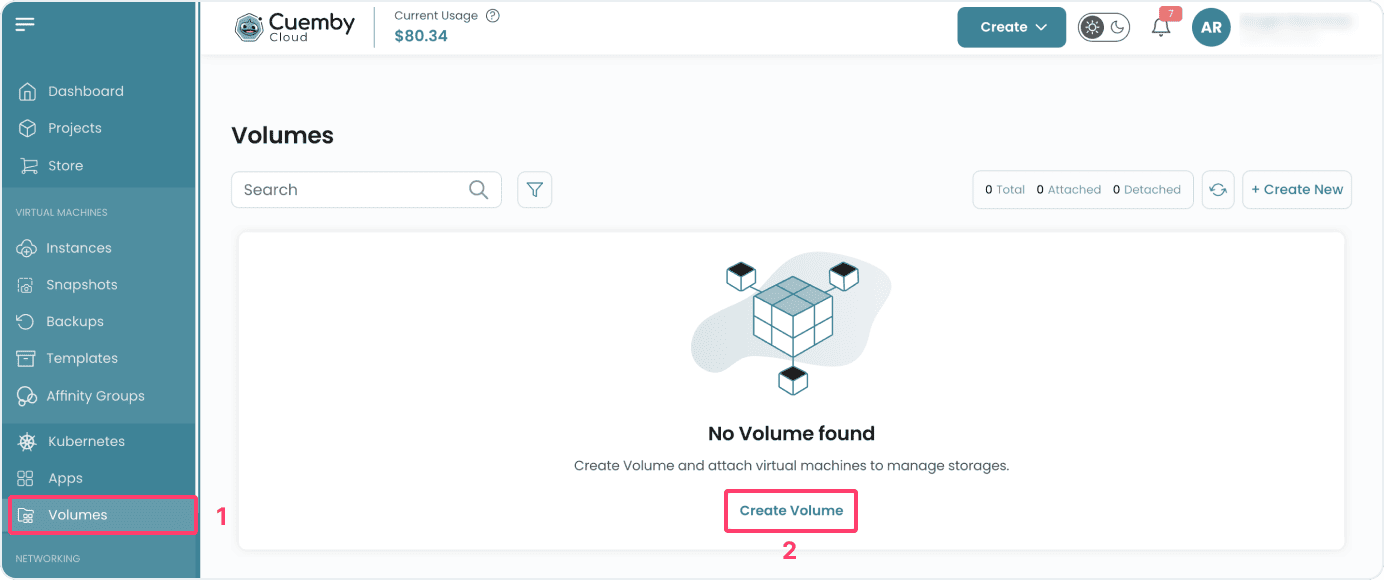Toggle the light/dark theme switch
1384x580 pixels.
(x=1104, y=28)
